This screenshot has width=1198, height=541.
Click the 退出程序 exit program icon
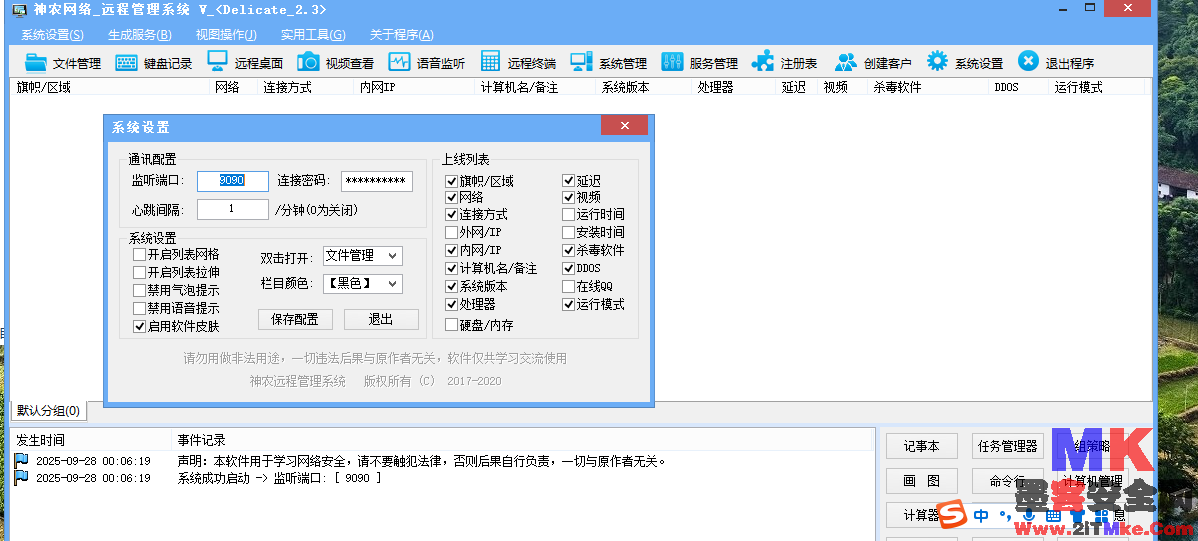point(1028,62)
